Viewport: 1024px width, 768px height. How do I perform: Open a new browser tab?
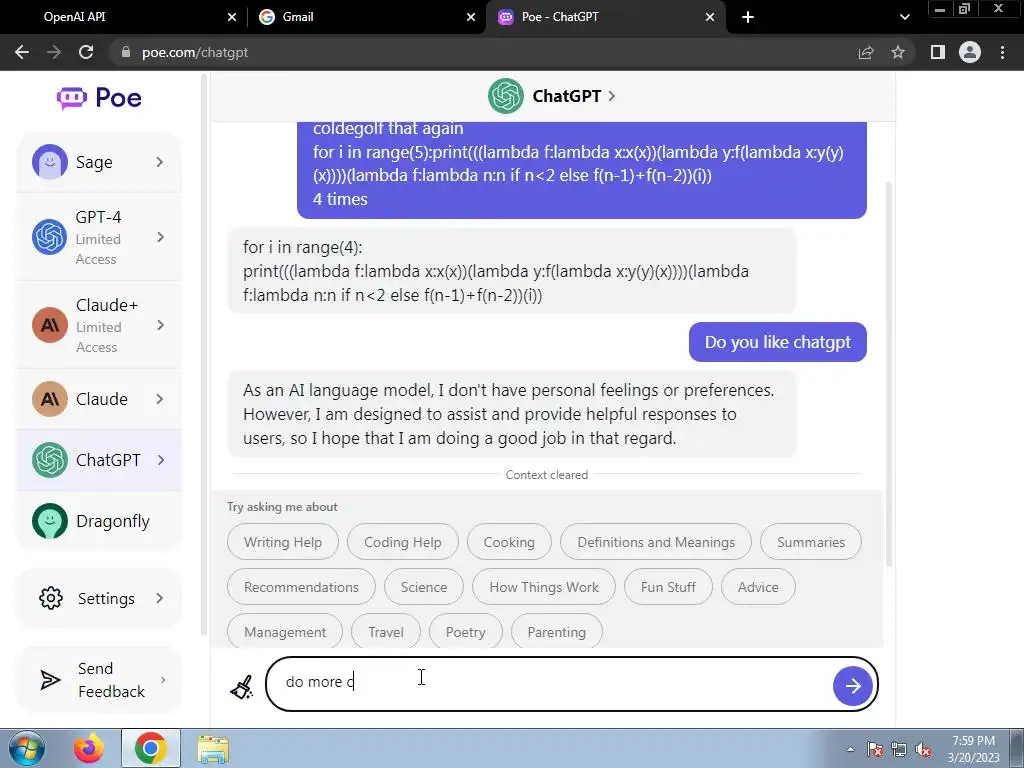tap(748, 17)
